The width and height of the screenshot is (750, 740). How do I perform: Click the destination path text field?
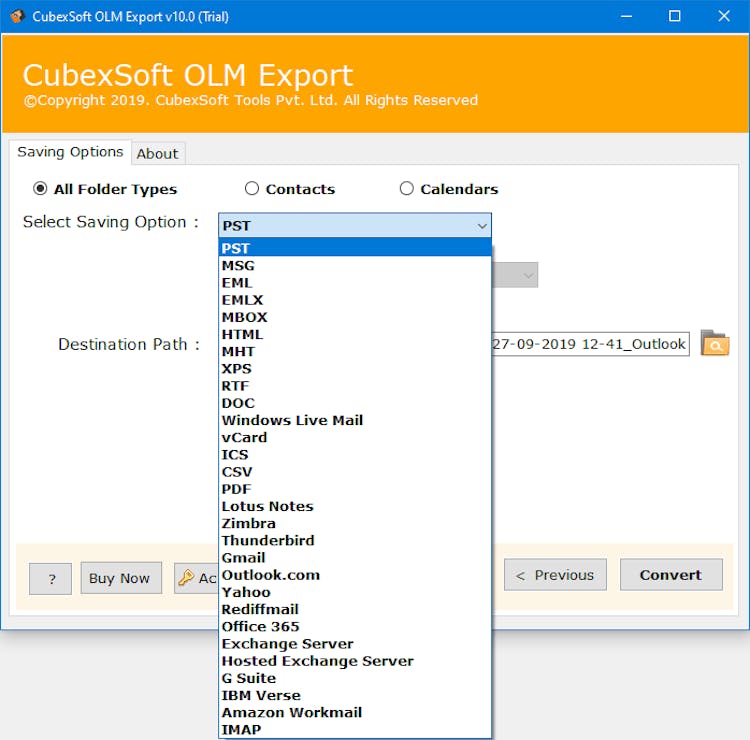591,344
